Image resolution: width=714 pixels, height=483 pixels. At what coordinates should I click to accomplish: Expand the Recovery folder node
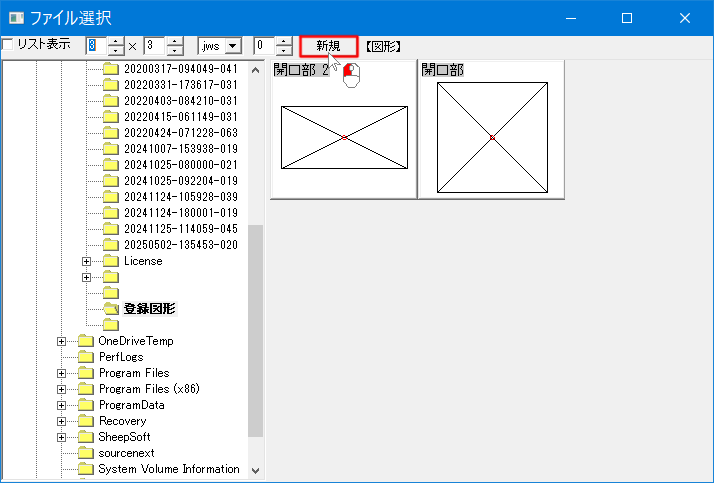coord(61,421)
